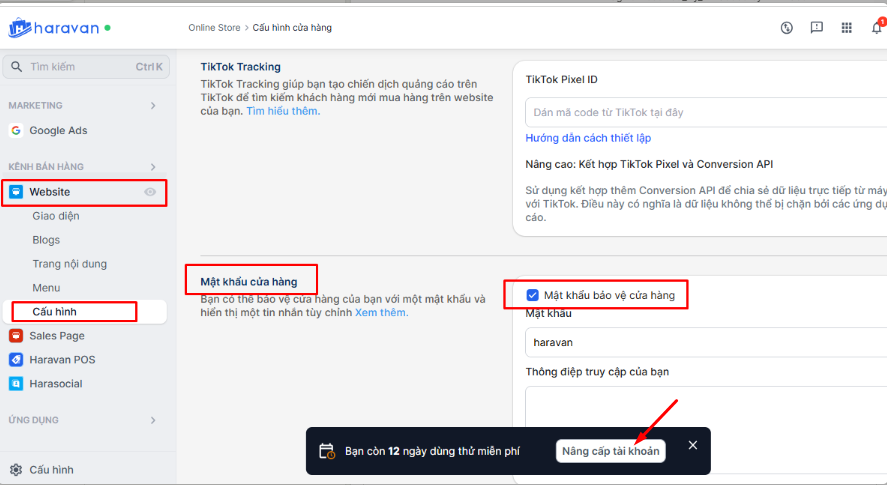This screenshot has width=887, height=485.
Task: Click the Harasocial icon
Action: 16,384
